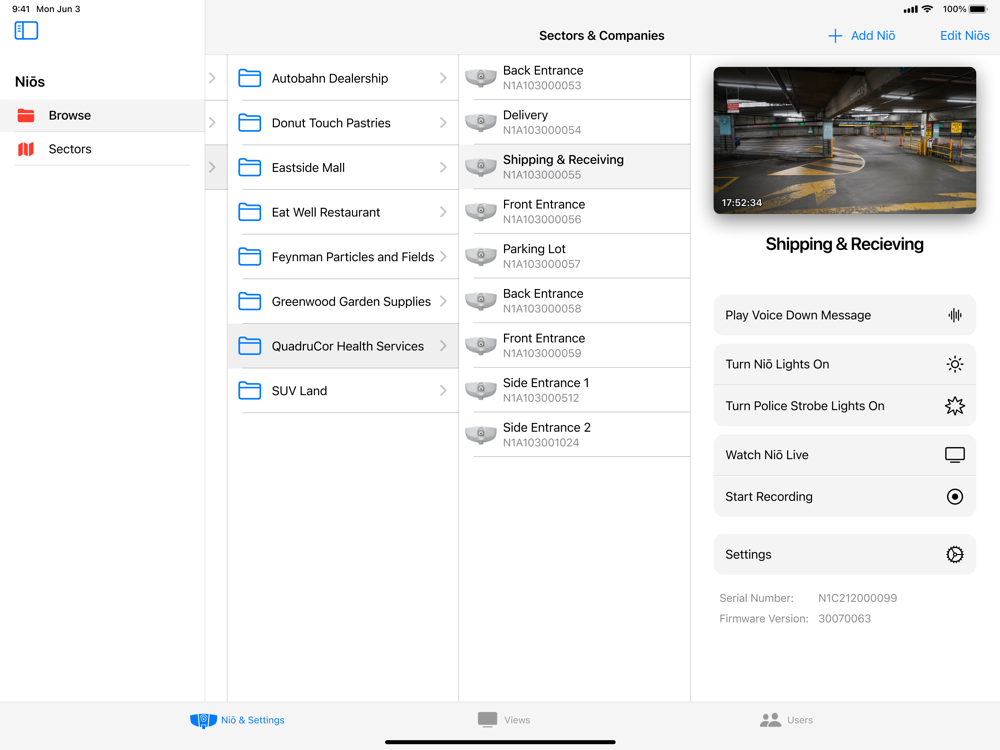Expand SUV Land with its chevron

click(x=443, y=390)
